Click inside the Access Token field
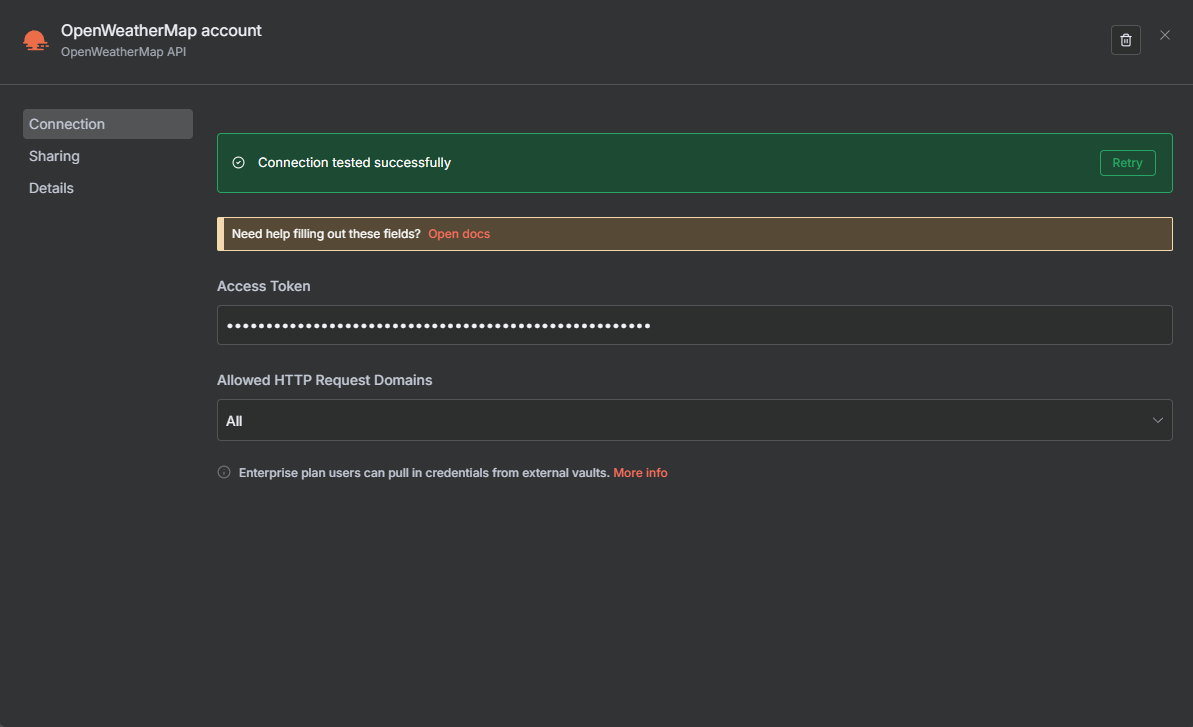The image size is (1193, 727). pyautogui.click(x=694, y=325)
